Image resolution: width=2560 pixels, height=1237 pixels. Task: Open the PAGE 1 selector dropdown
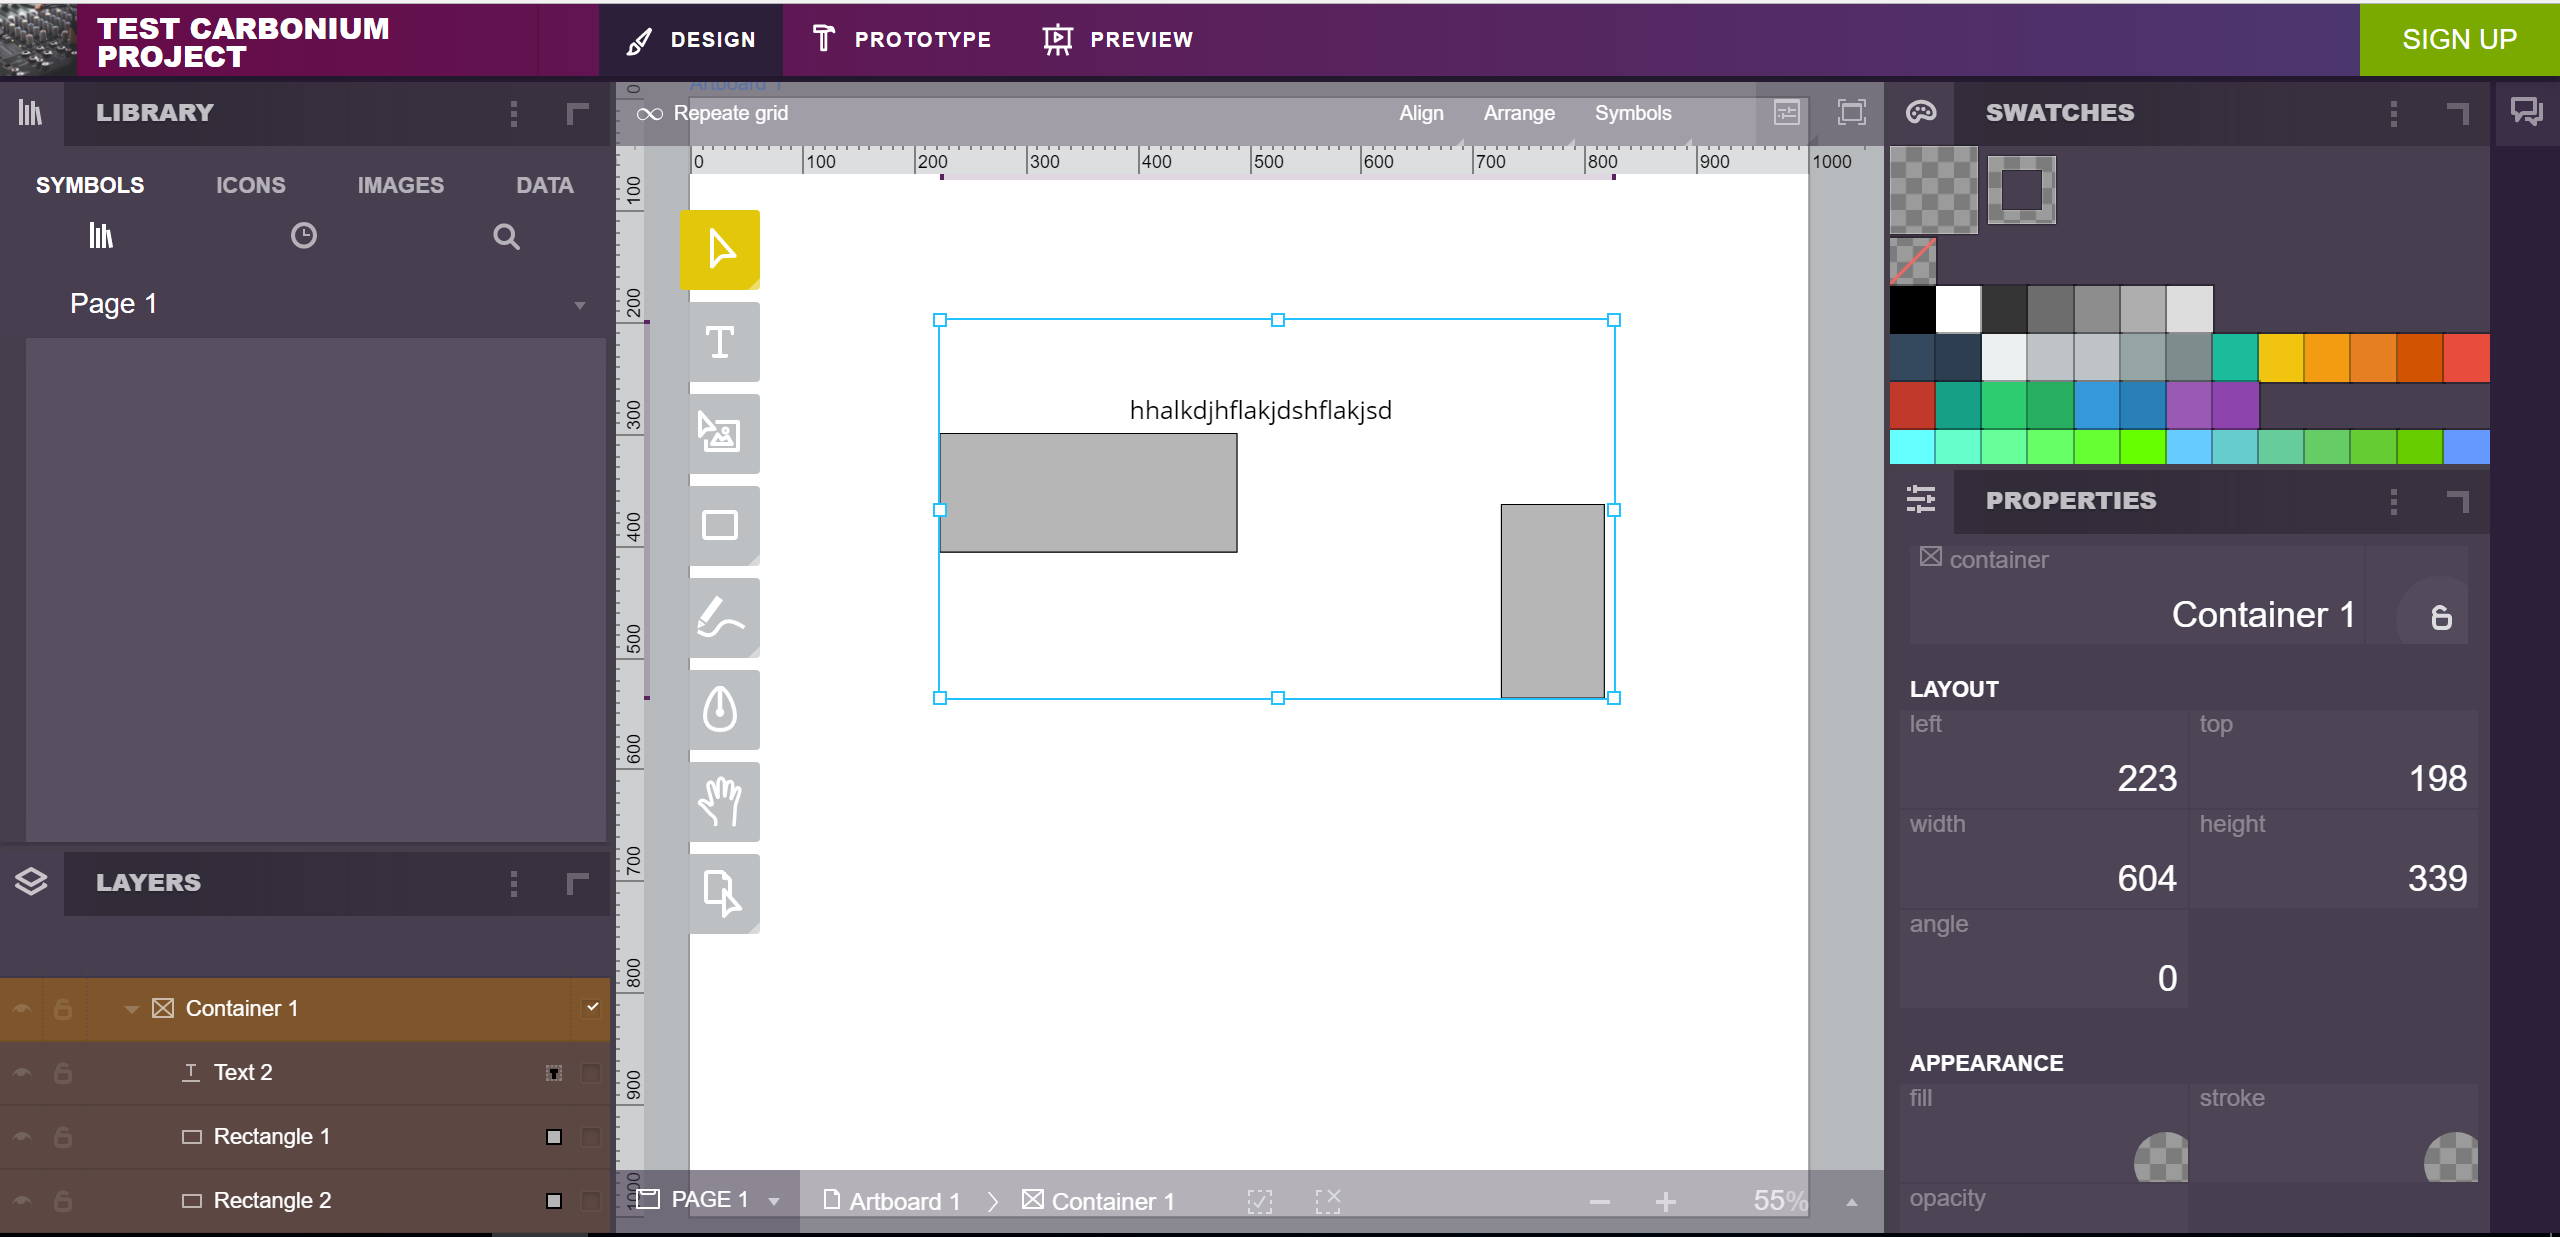click(774, 1200)
